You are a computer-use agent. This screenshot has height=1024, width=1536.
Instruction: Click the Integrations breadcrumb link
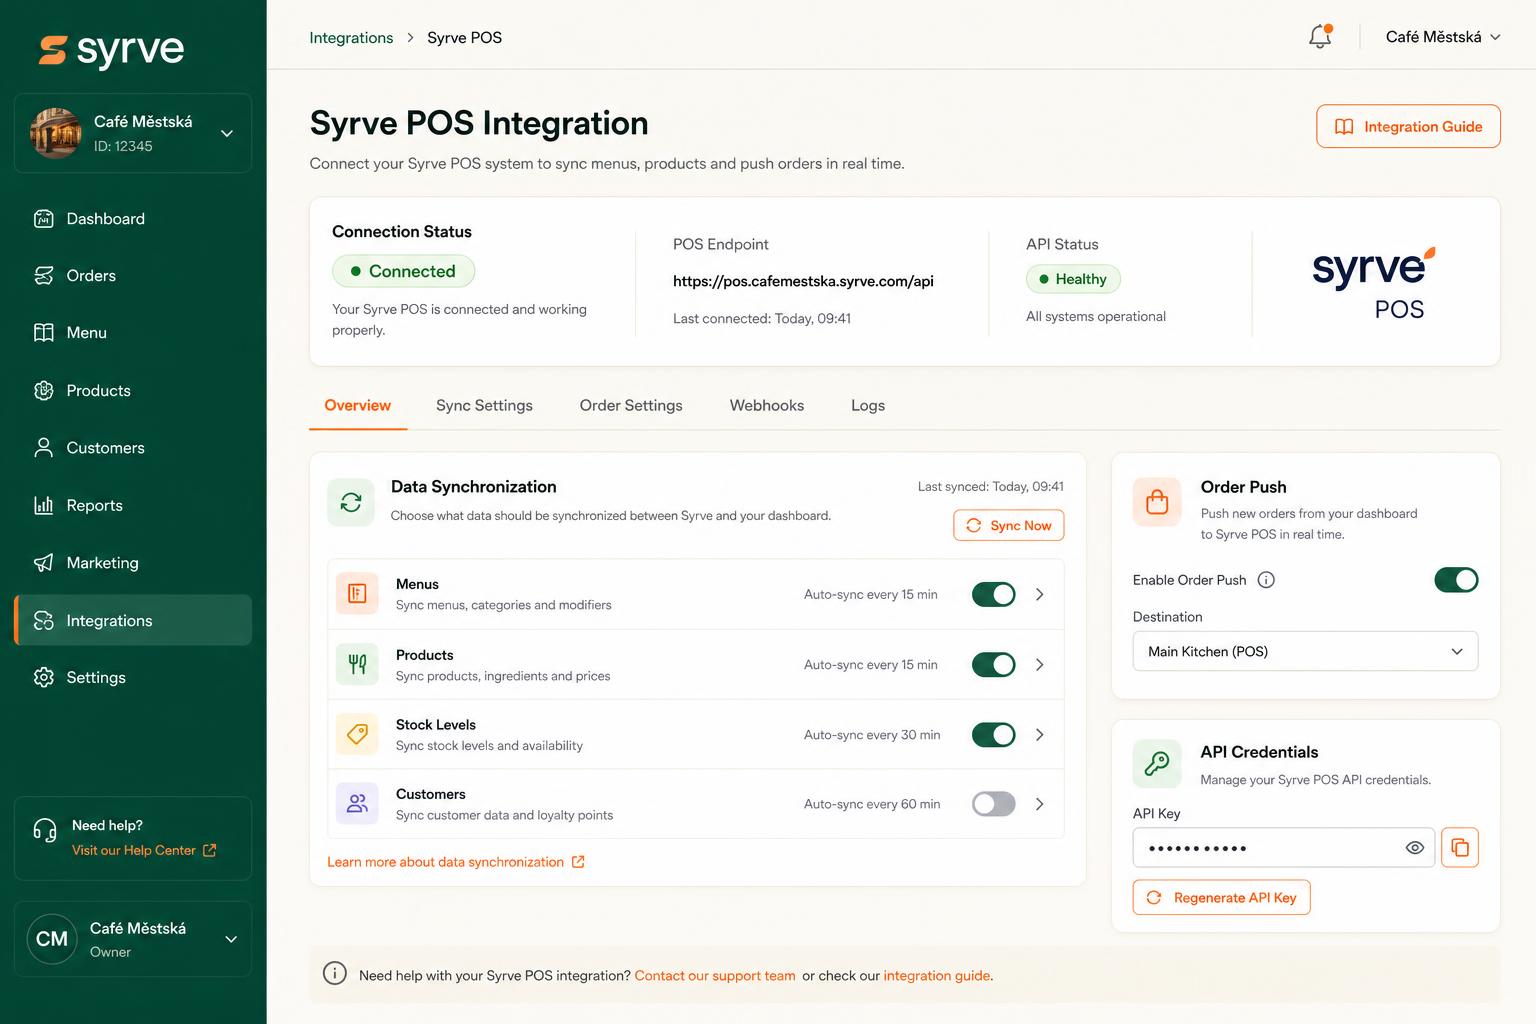pos(351,38)
